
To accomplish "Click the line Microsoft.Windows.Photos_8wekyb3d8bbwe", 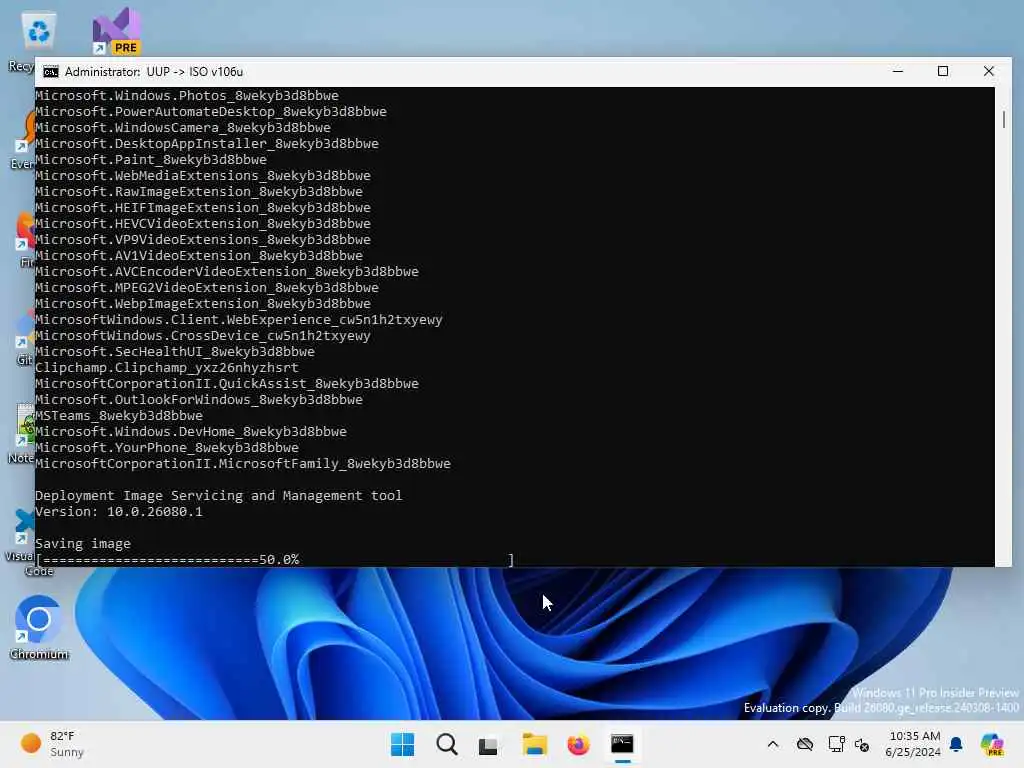I will 187,96.
